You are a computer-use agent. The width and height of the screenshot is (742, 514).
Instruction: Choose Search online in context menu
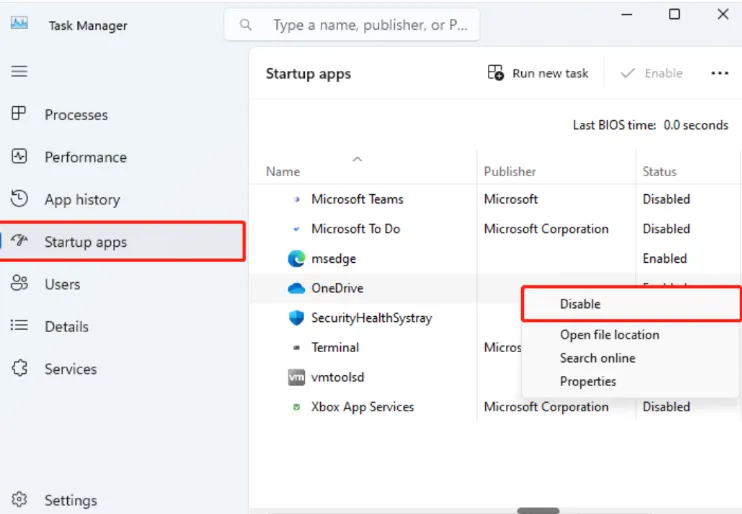tap(598, 358)
